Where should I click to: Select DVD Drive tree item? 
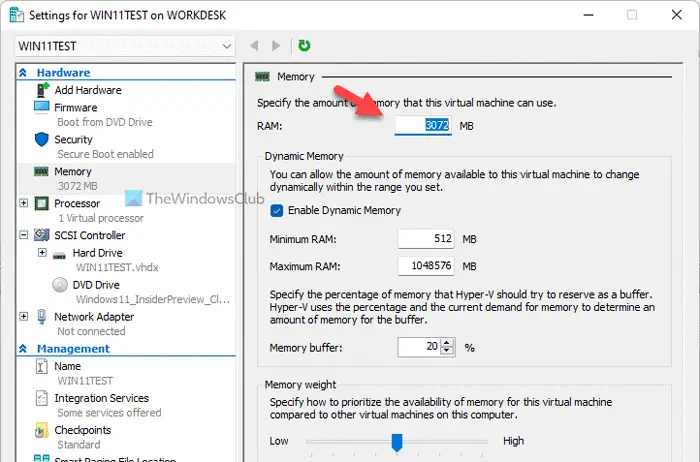click(x=96, y=285)
